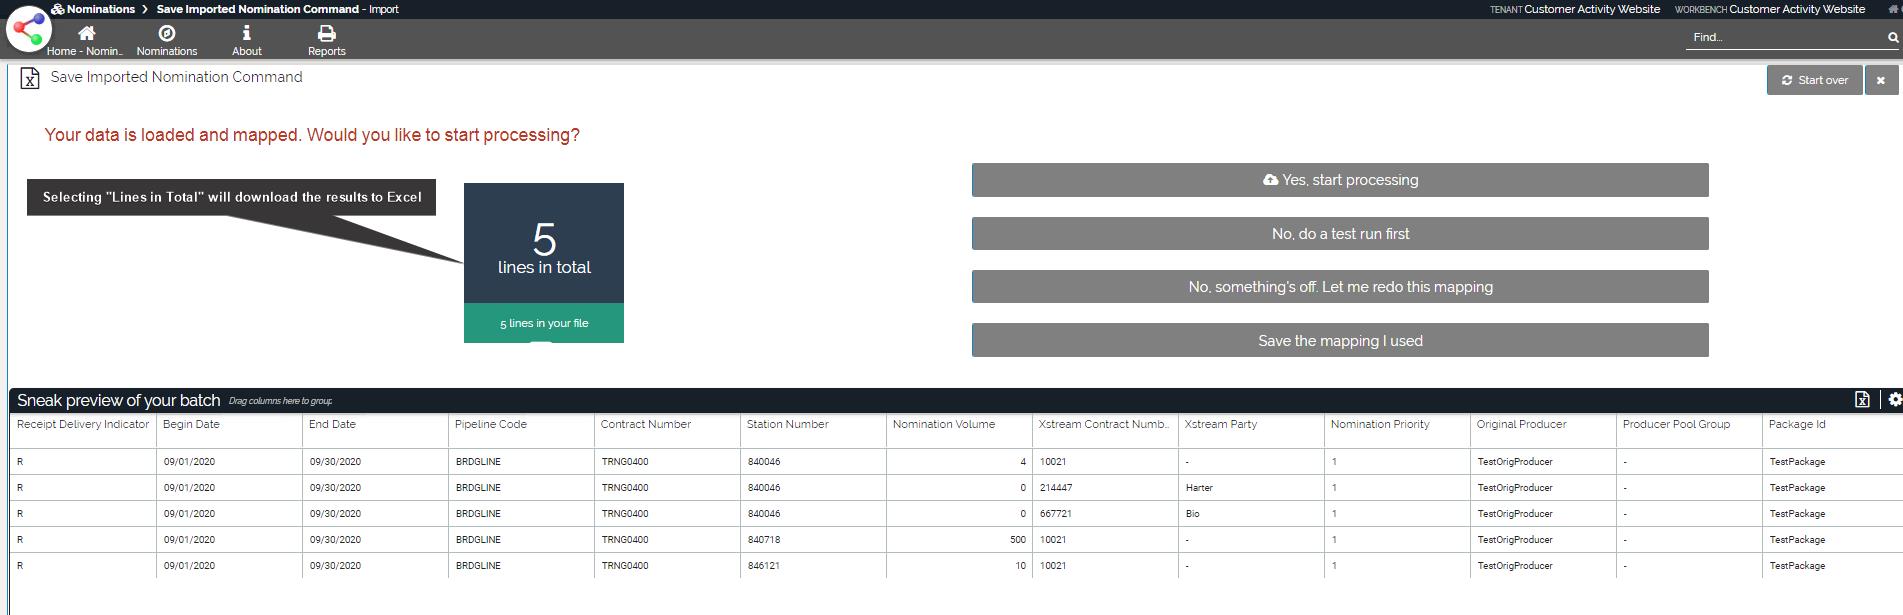
Task: Select the row with Xstream Party Harter
Action: [x=1198, y=488]
